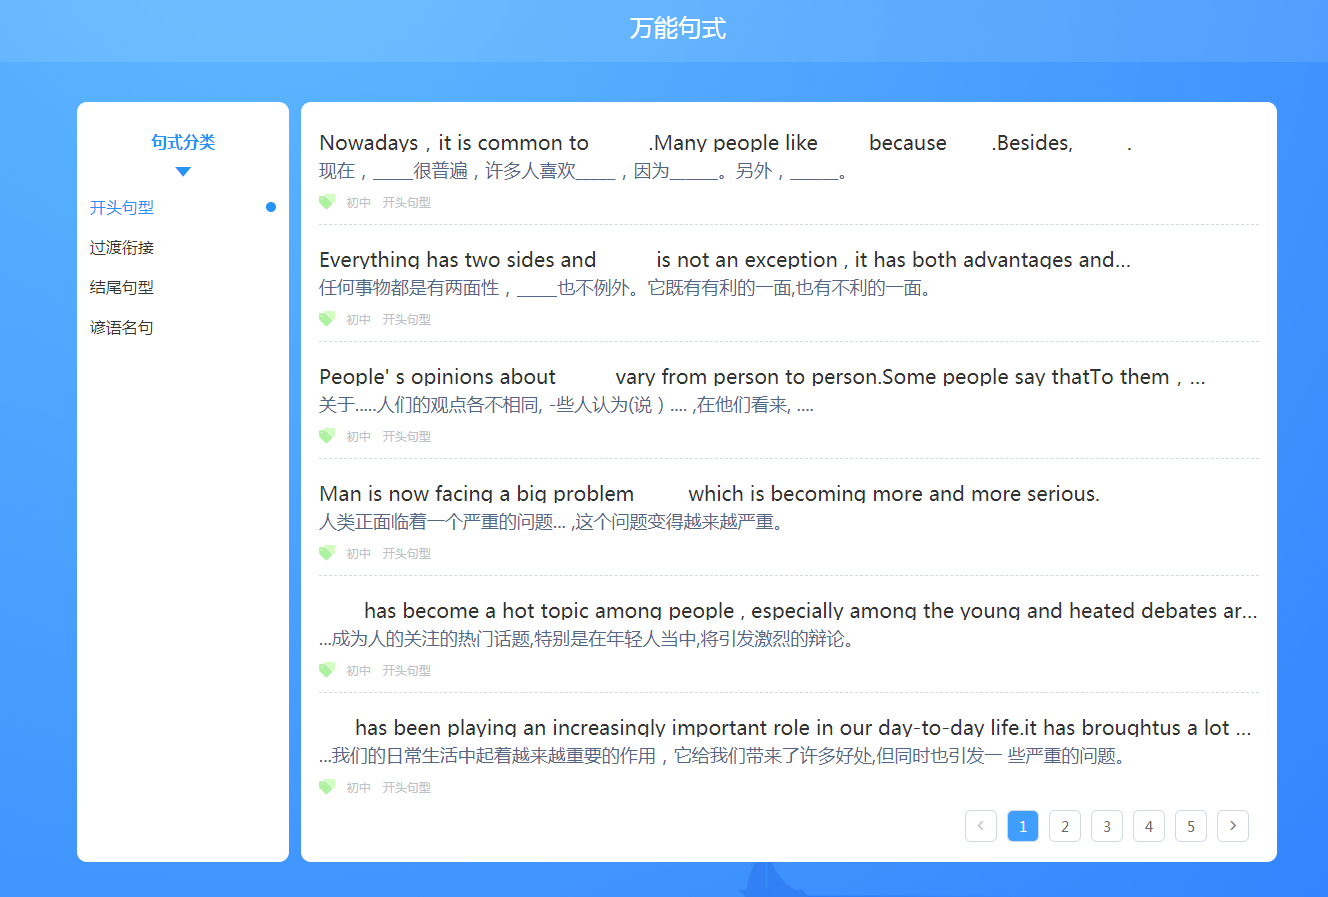Open the 过渡衔接 category
Viewport: 1328px width, 897px height.
122,248
